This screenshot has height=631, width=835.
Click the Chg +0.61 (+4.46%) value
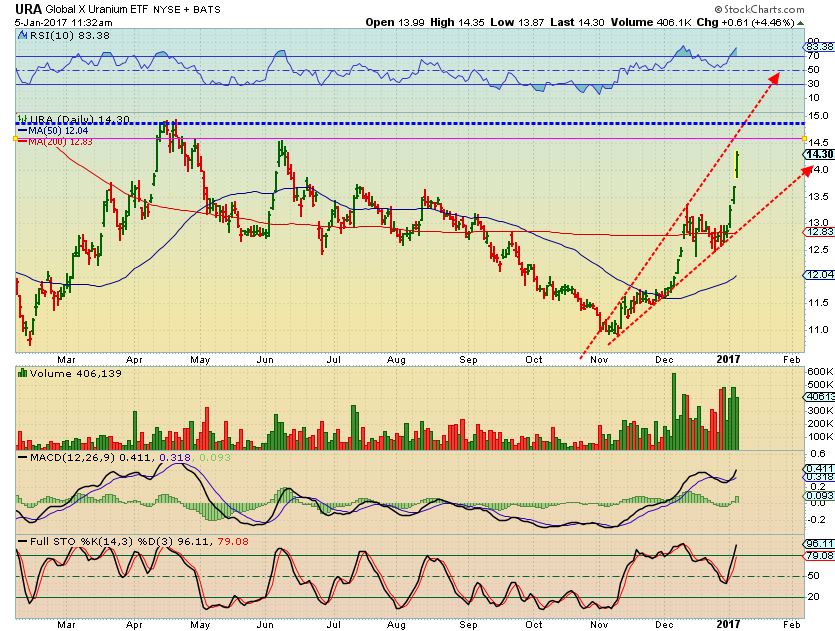(746, 22)
